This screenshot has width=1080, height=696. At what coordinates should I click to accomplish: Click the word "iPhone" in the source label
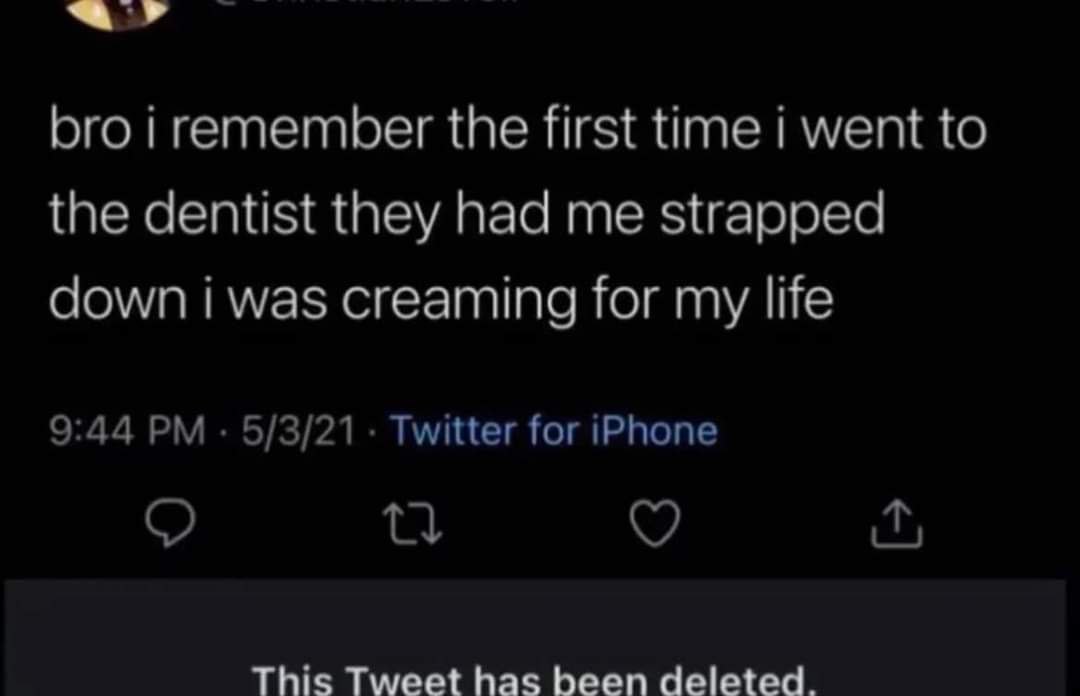pyautogui.click(x=665, y=432)
